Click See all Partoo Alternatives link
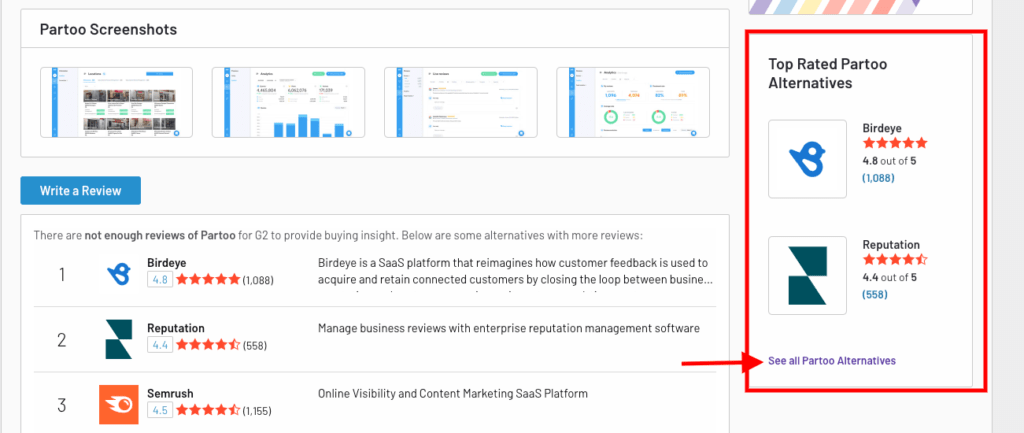The width and height of the screenshot is (1024, 433). pyautogui.click(x=832, y=361)
